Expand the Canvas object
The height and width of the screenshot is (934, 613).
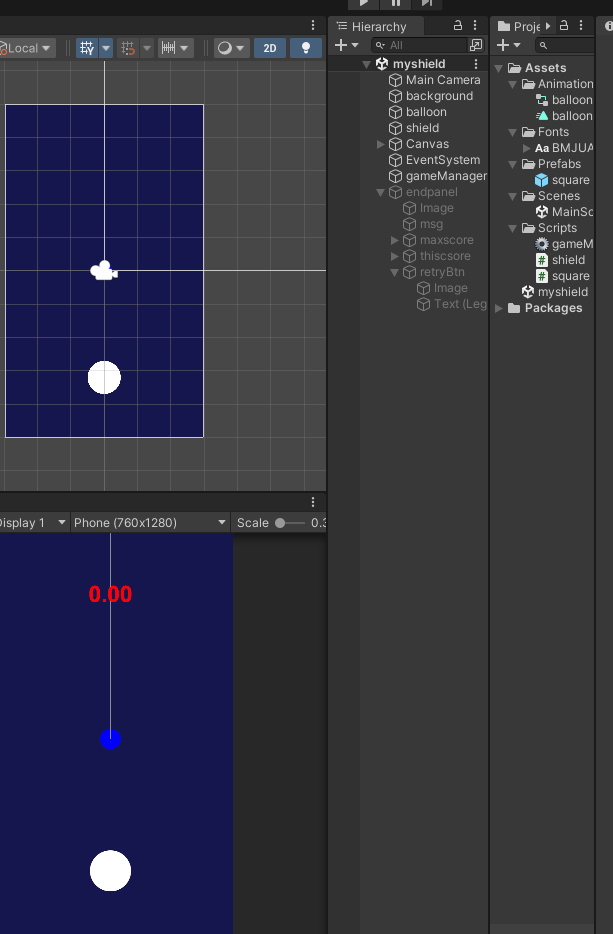coord(381,144)
